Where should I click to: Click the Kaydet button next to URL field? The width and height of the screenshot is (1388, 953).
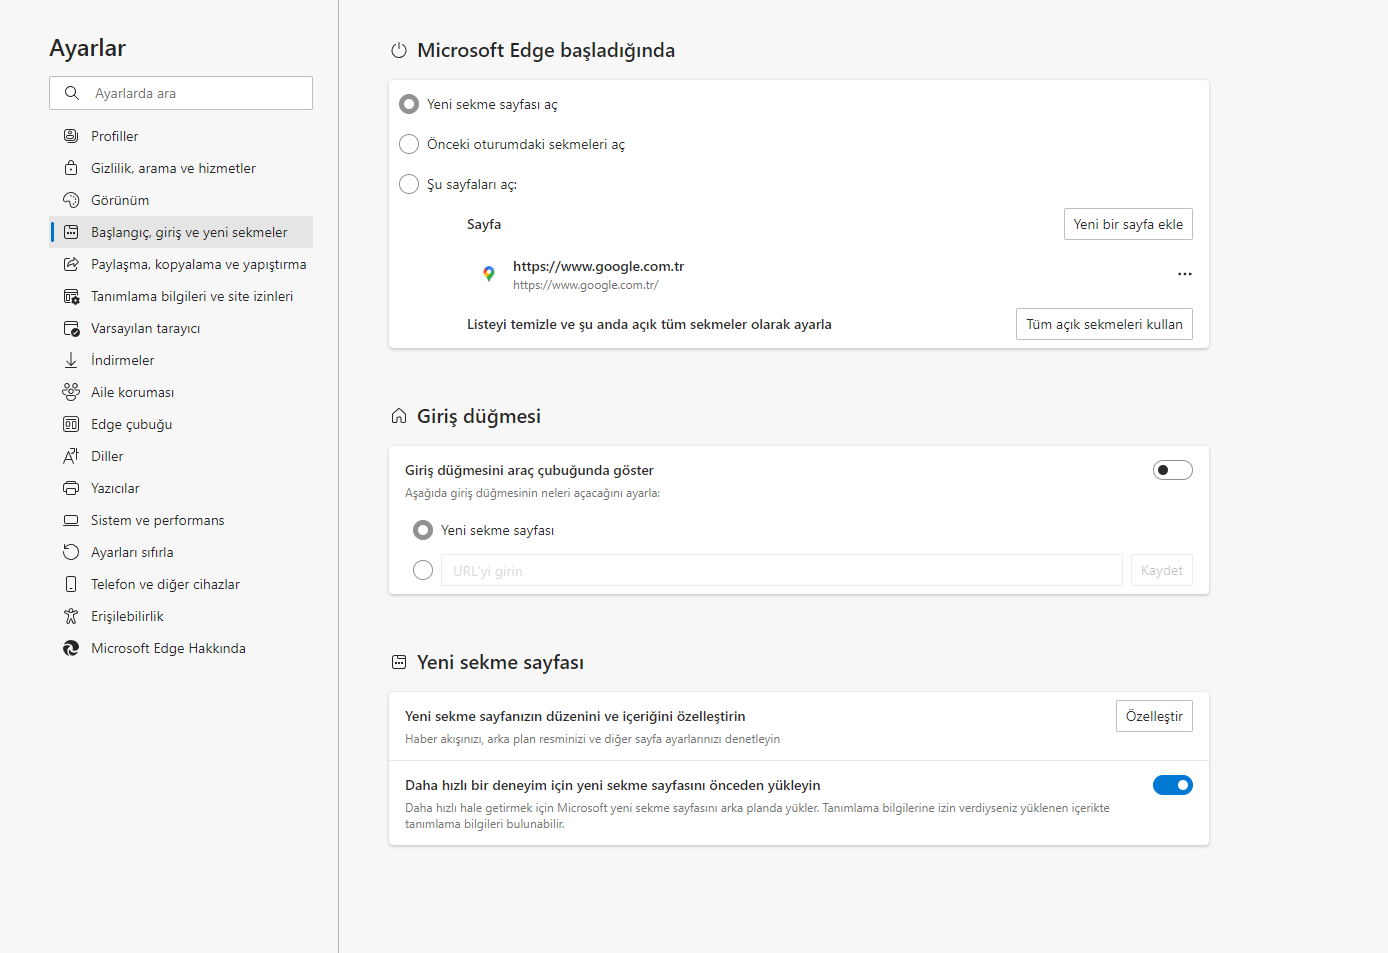(1162, 570)
